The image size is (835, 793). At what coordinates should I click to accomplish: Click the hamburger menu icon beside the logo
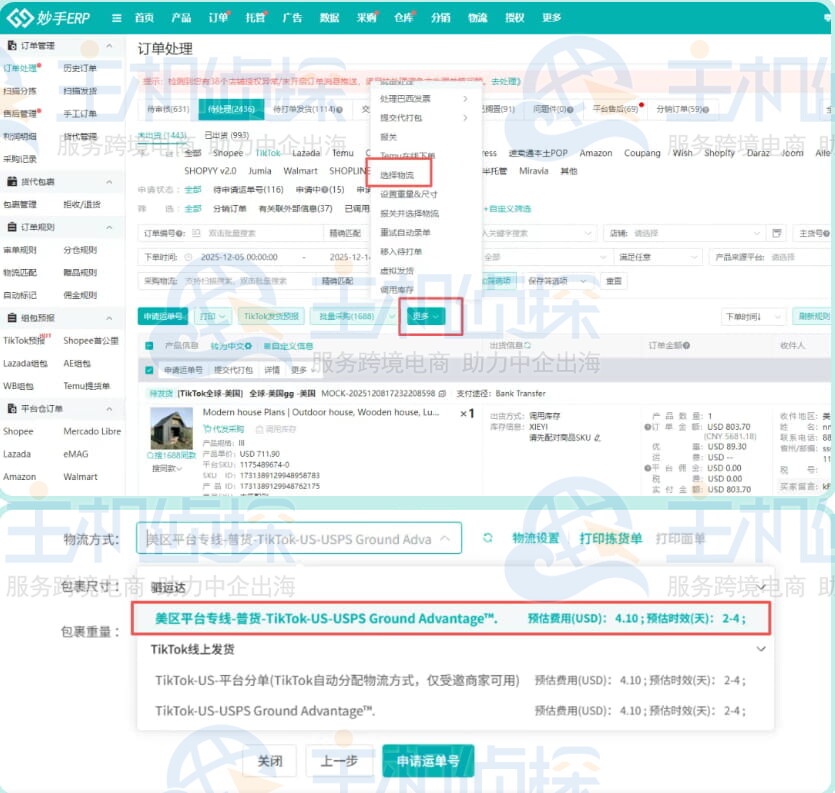point(118,17)
